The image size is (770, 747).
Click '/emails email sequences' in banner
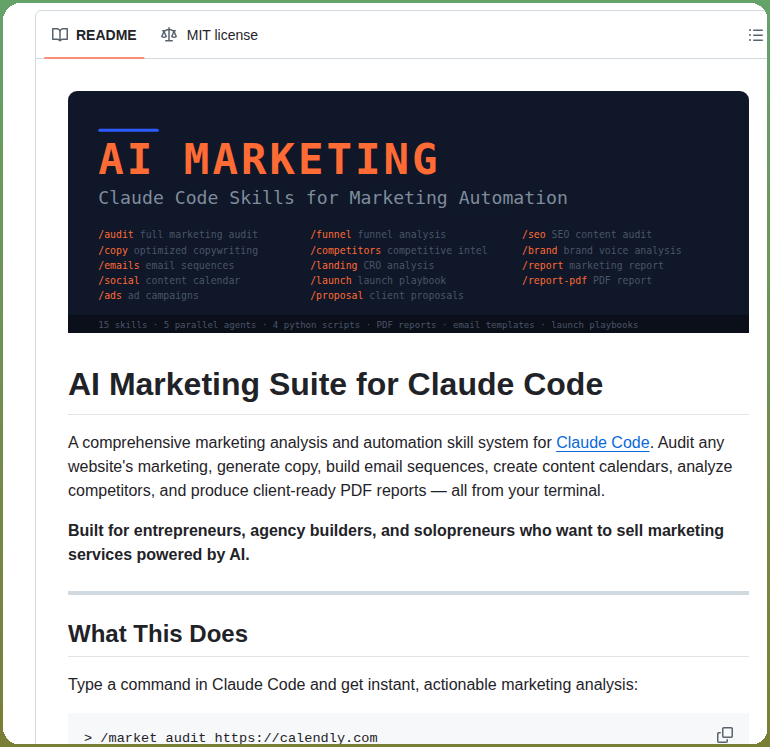coord(166,266)
